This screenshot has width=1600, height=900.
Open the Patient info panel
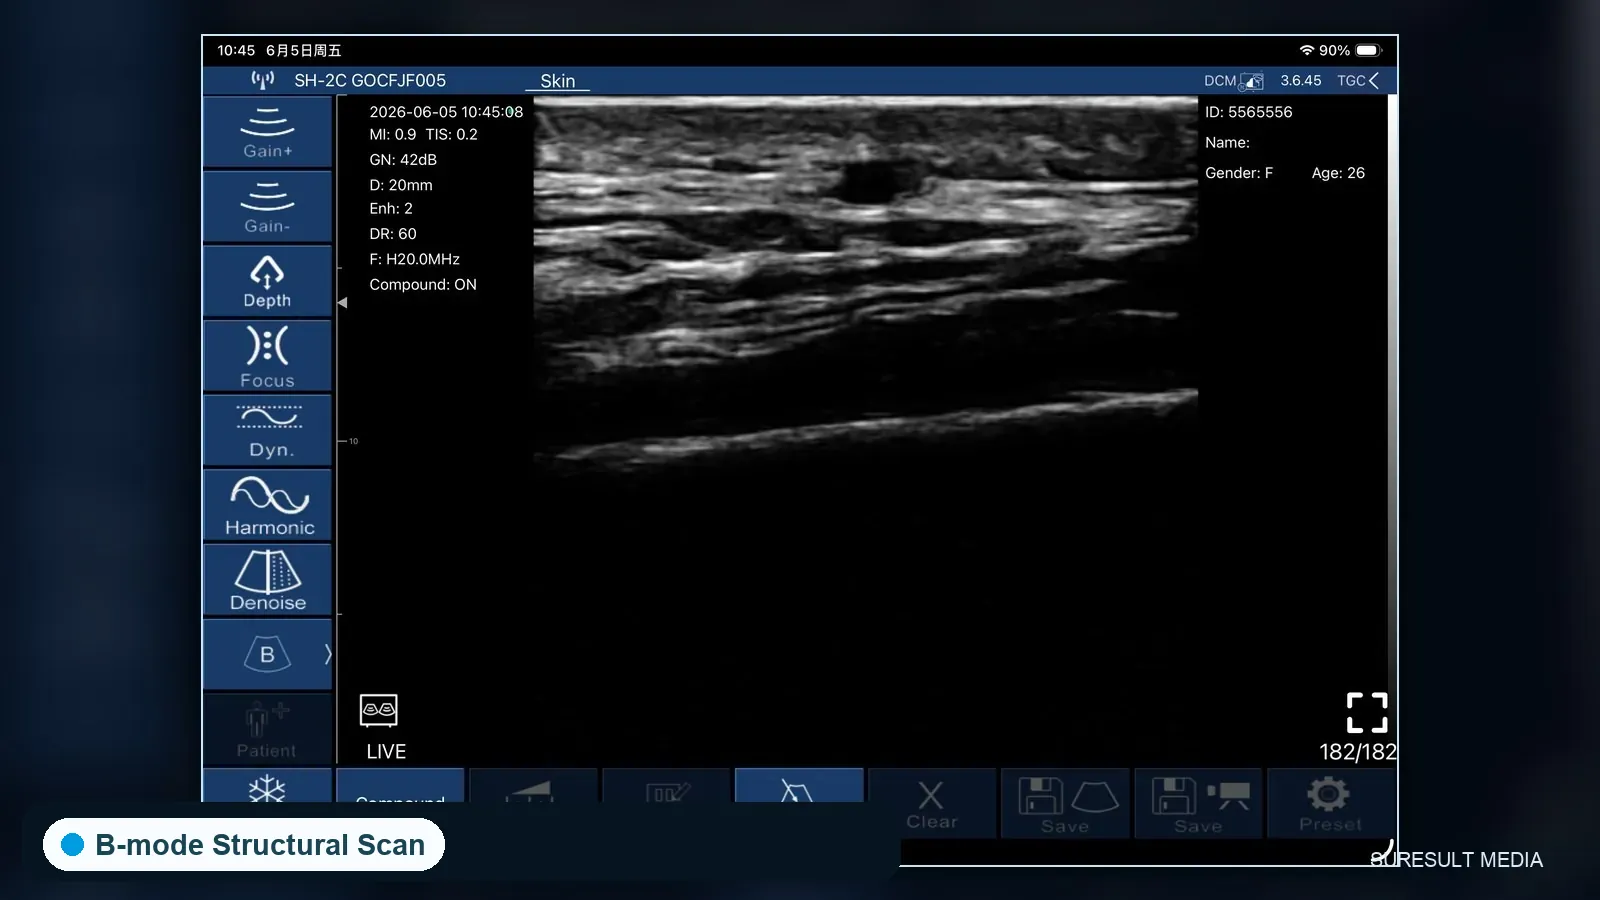coord(267,729)
